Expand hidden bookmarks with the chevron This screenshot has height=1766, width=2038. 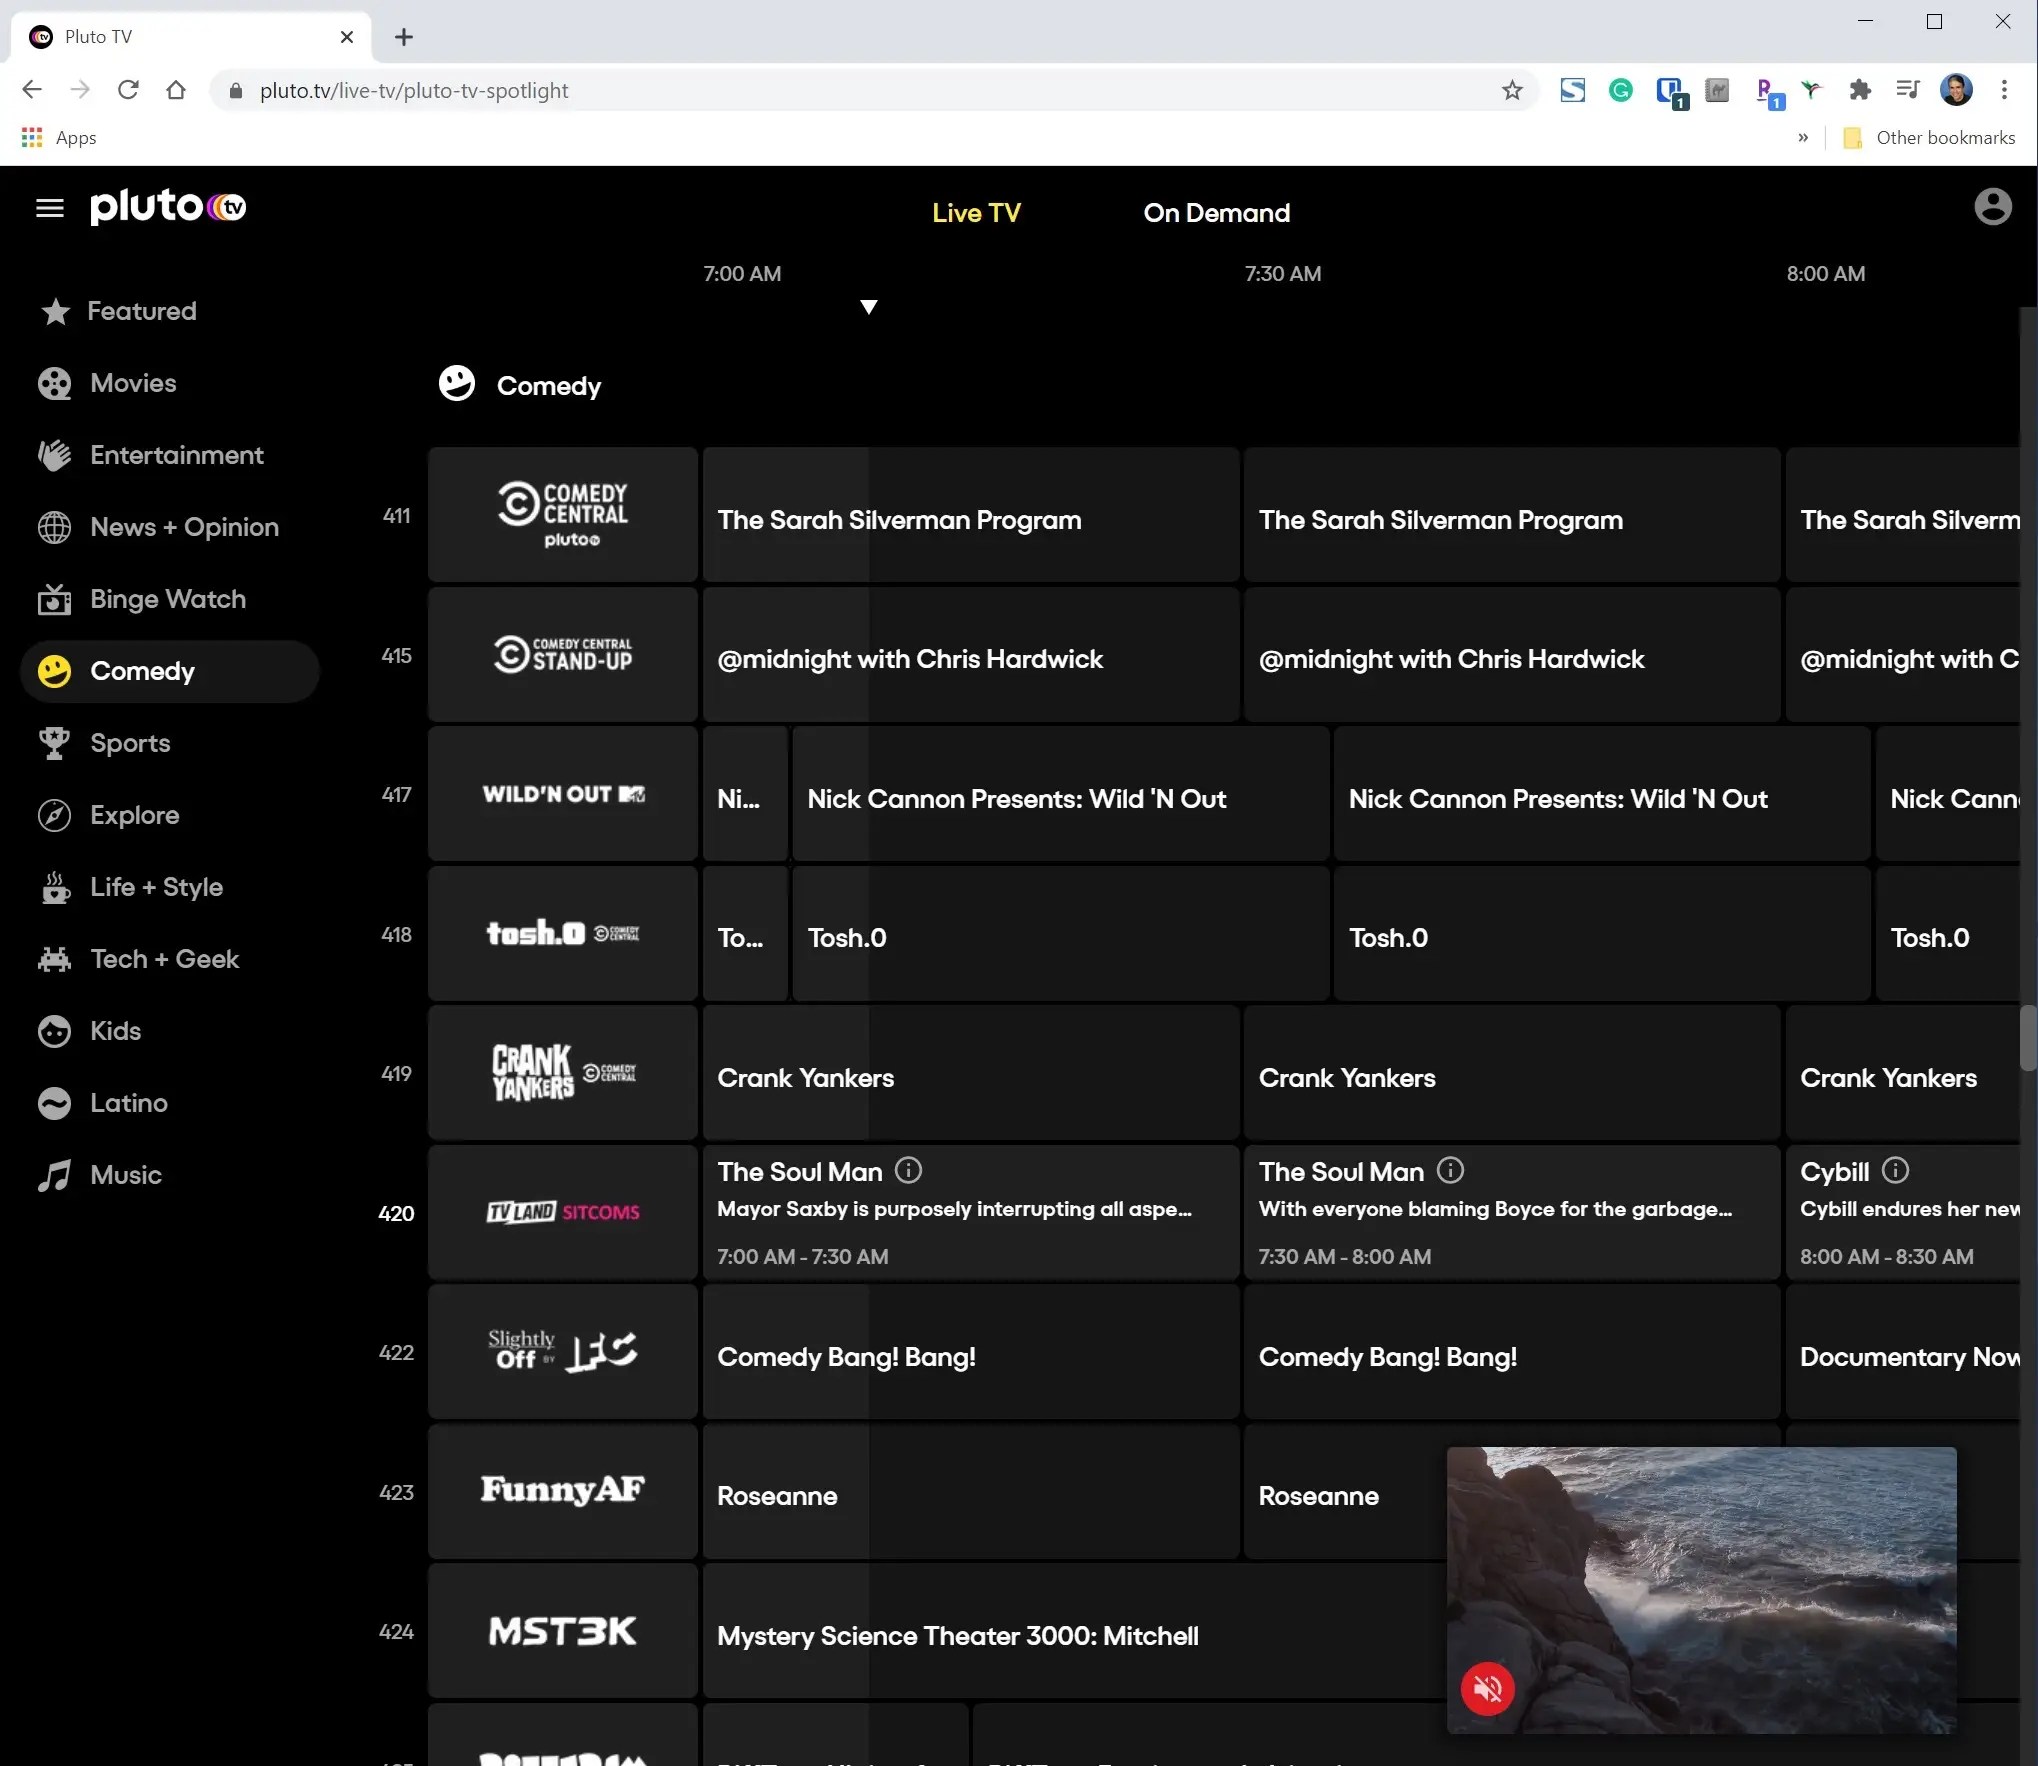click(1802, 138)
